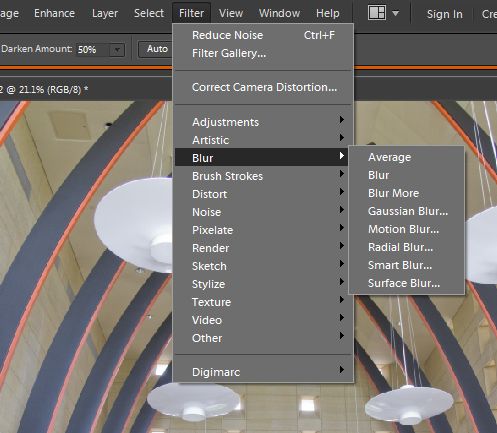497x433 pixels.
Task: Open Surface Blur... dialog
Action: pyautogui.click(x=406, y=283)
